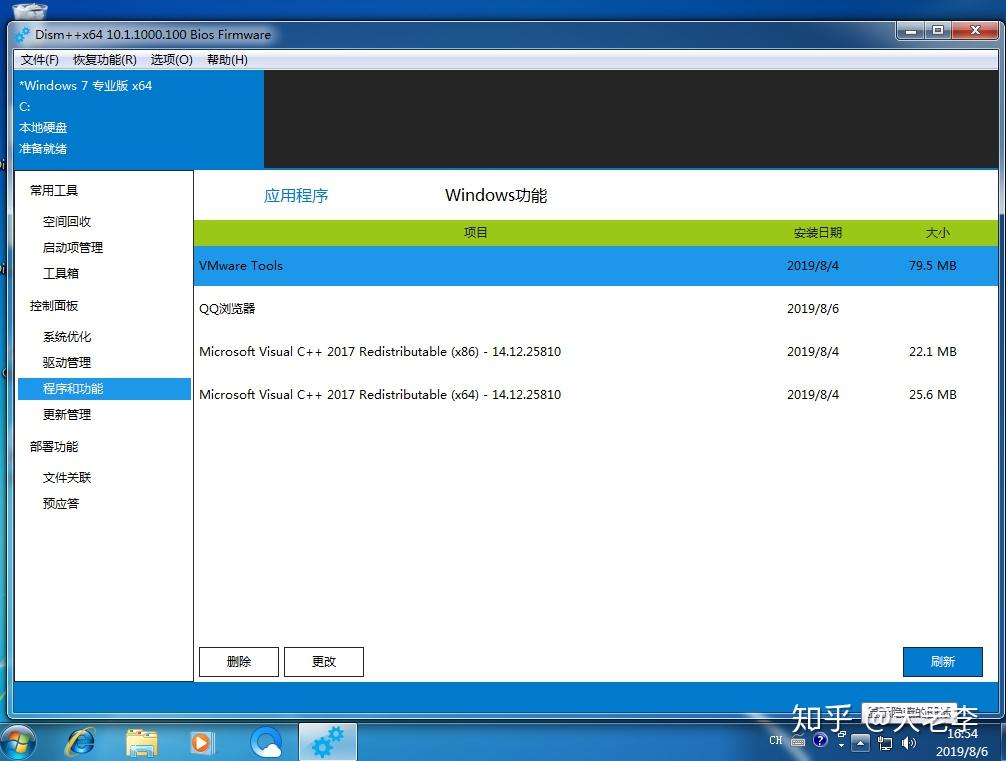The height and width of the screenshot is (761, 1006).
Task: Click the 22.1 MB size value
Action: pyautogui.click(x=932, y=352)
